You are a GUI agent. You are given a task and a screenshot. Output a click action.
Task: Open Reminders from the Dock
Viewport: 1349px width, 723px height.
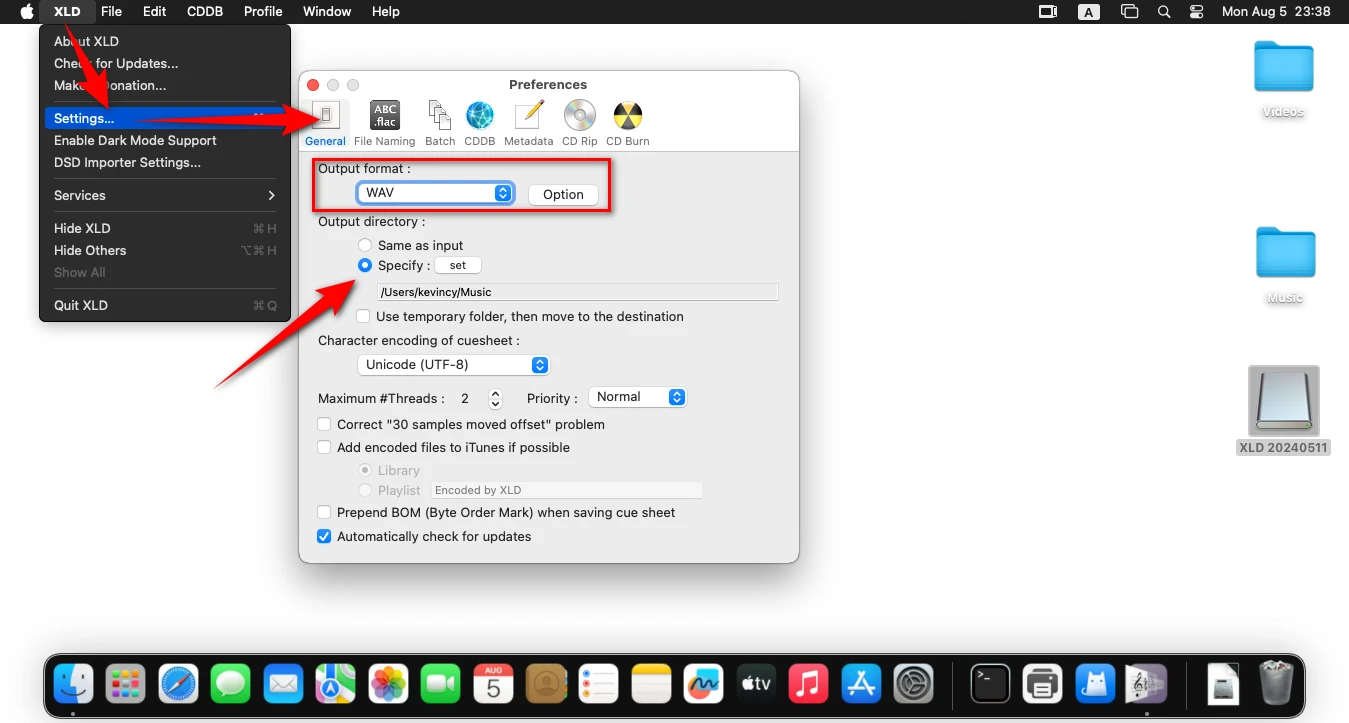tap(598, 684)
